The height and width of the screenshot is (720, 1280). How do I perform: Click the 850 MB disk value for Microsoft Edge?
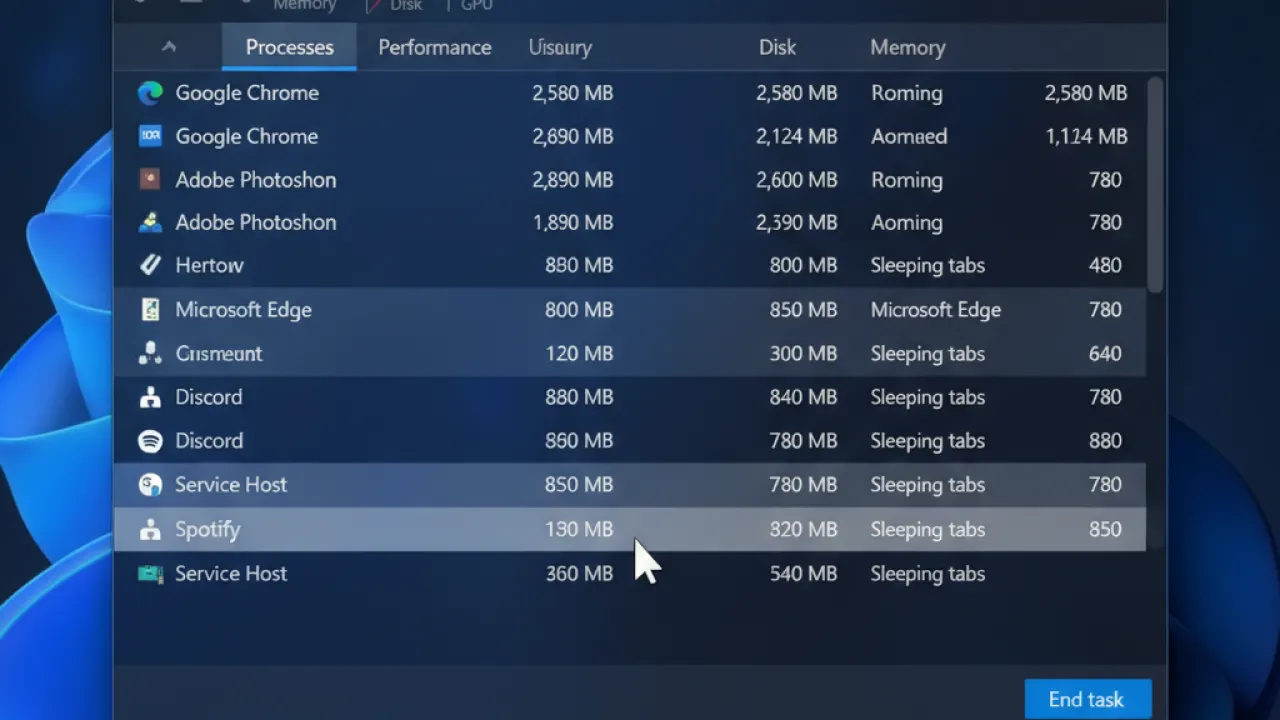click(803, 310)
